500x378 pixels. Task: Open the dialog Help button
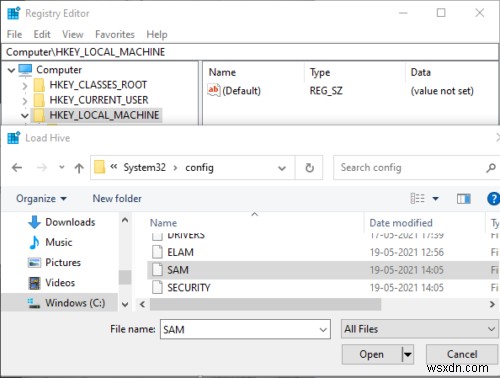pyautogui.click(x=493, y=199)
